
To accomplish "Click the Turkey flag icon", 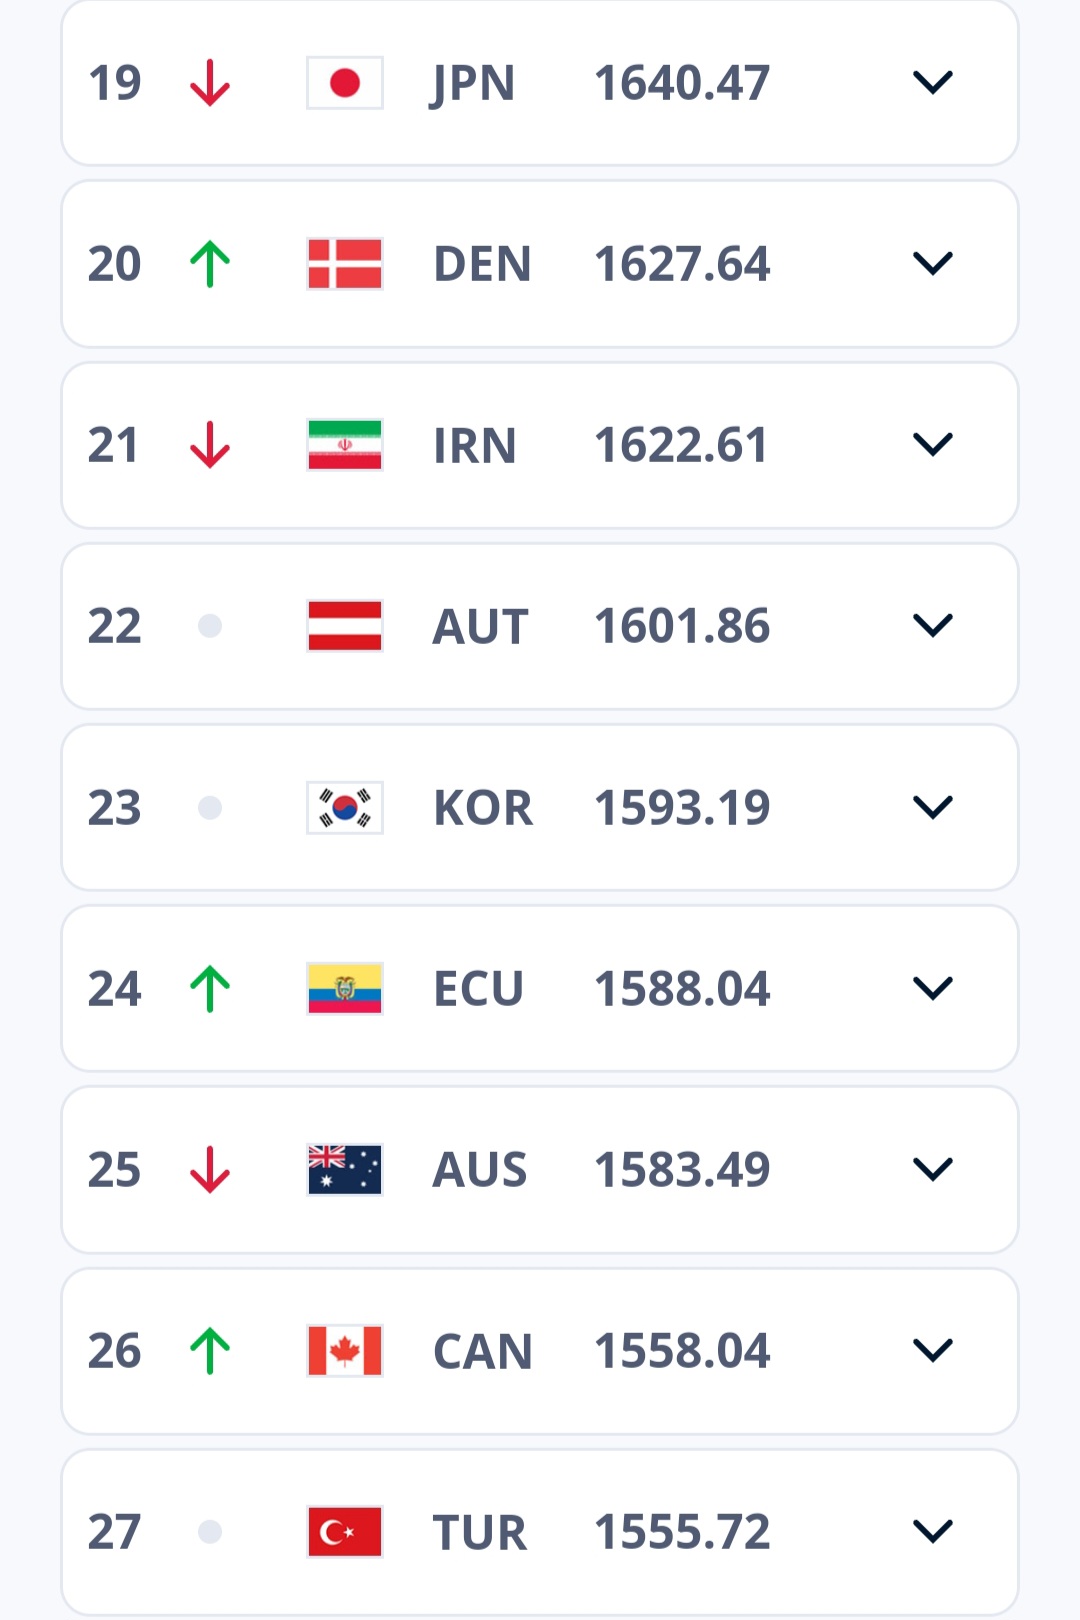I will click(x=345, y=1532).
